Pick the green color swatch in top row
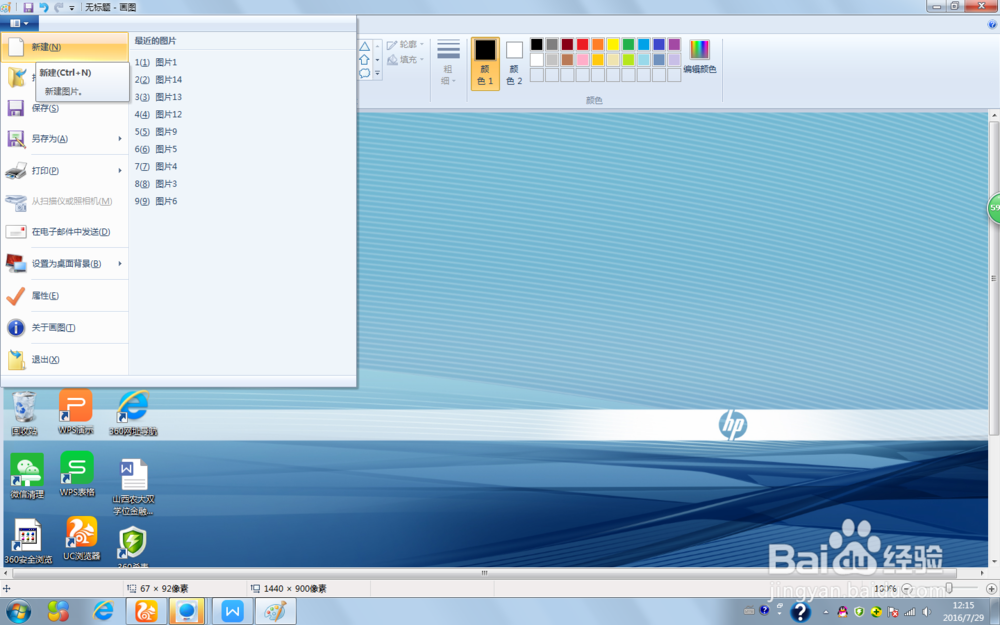The image size is (1000, 625). (x=628, y=44)
